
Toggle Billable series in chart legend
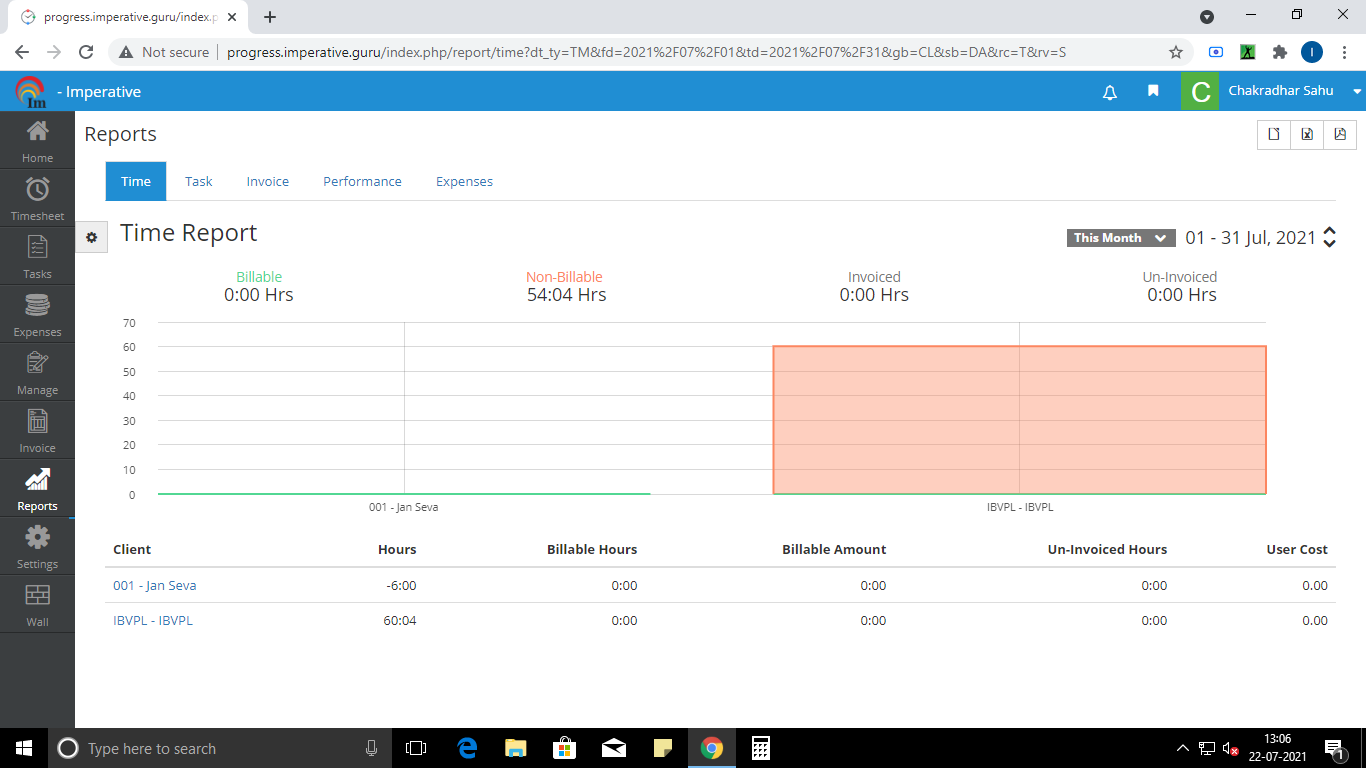coord(259,277)
